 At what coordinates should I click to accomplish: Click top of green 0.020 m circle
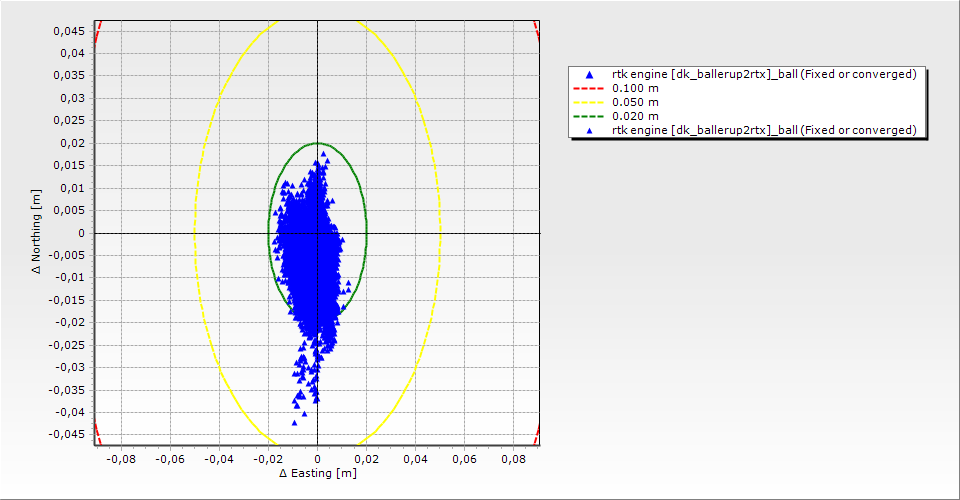318,143
